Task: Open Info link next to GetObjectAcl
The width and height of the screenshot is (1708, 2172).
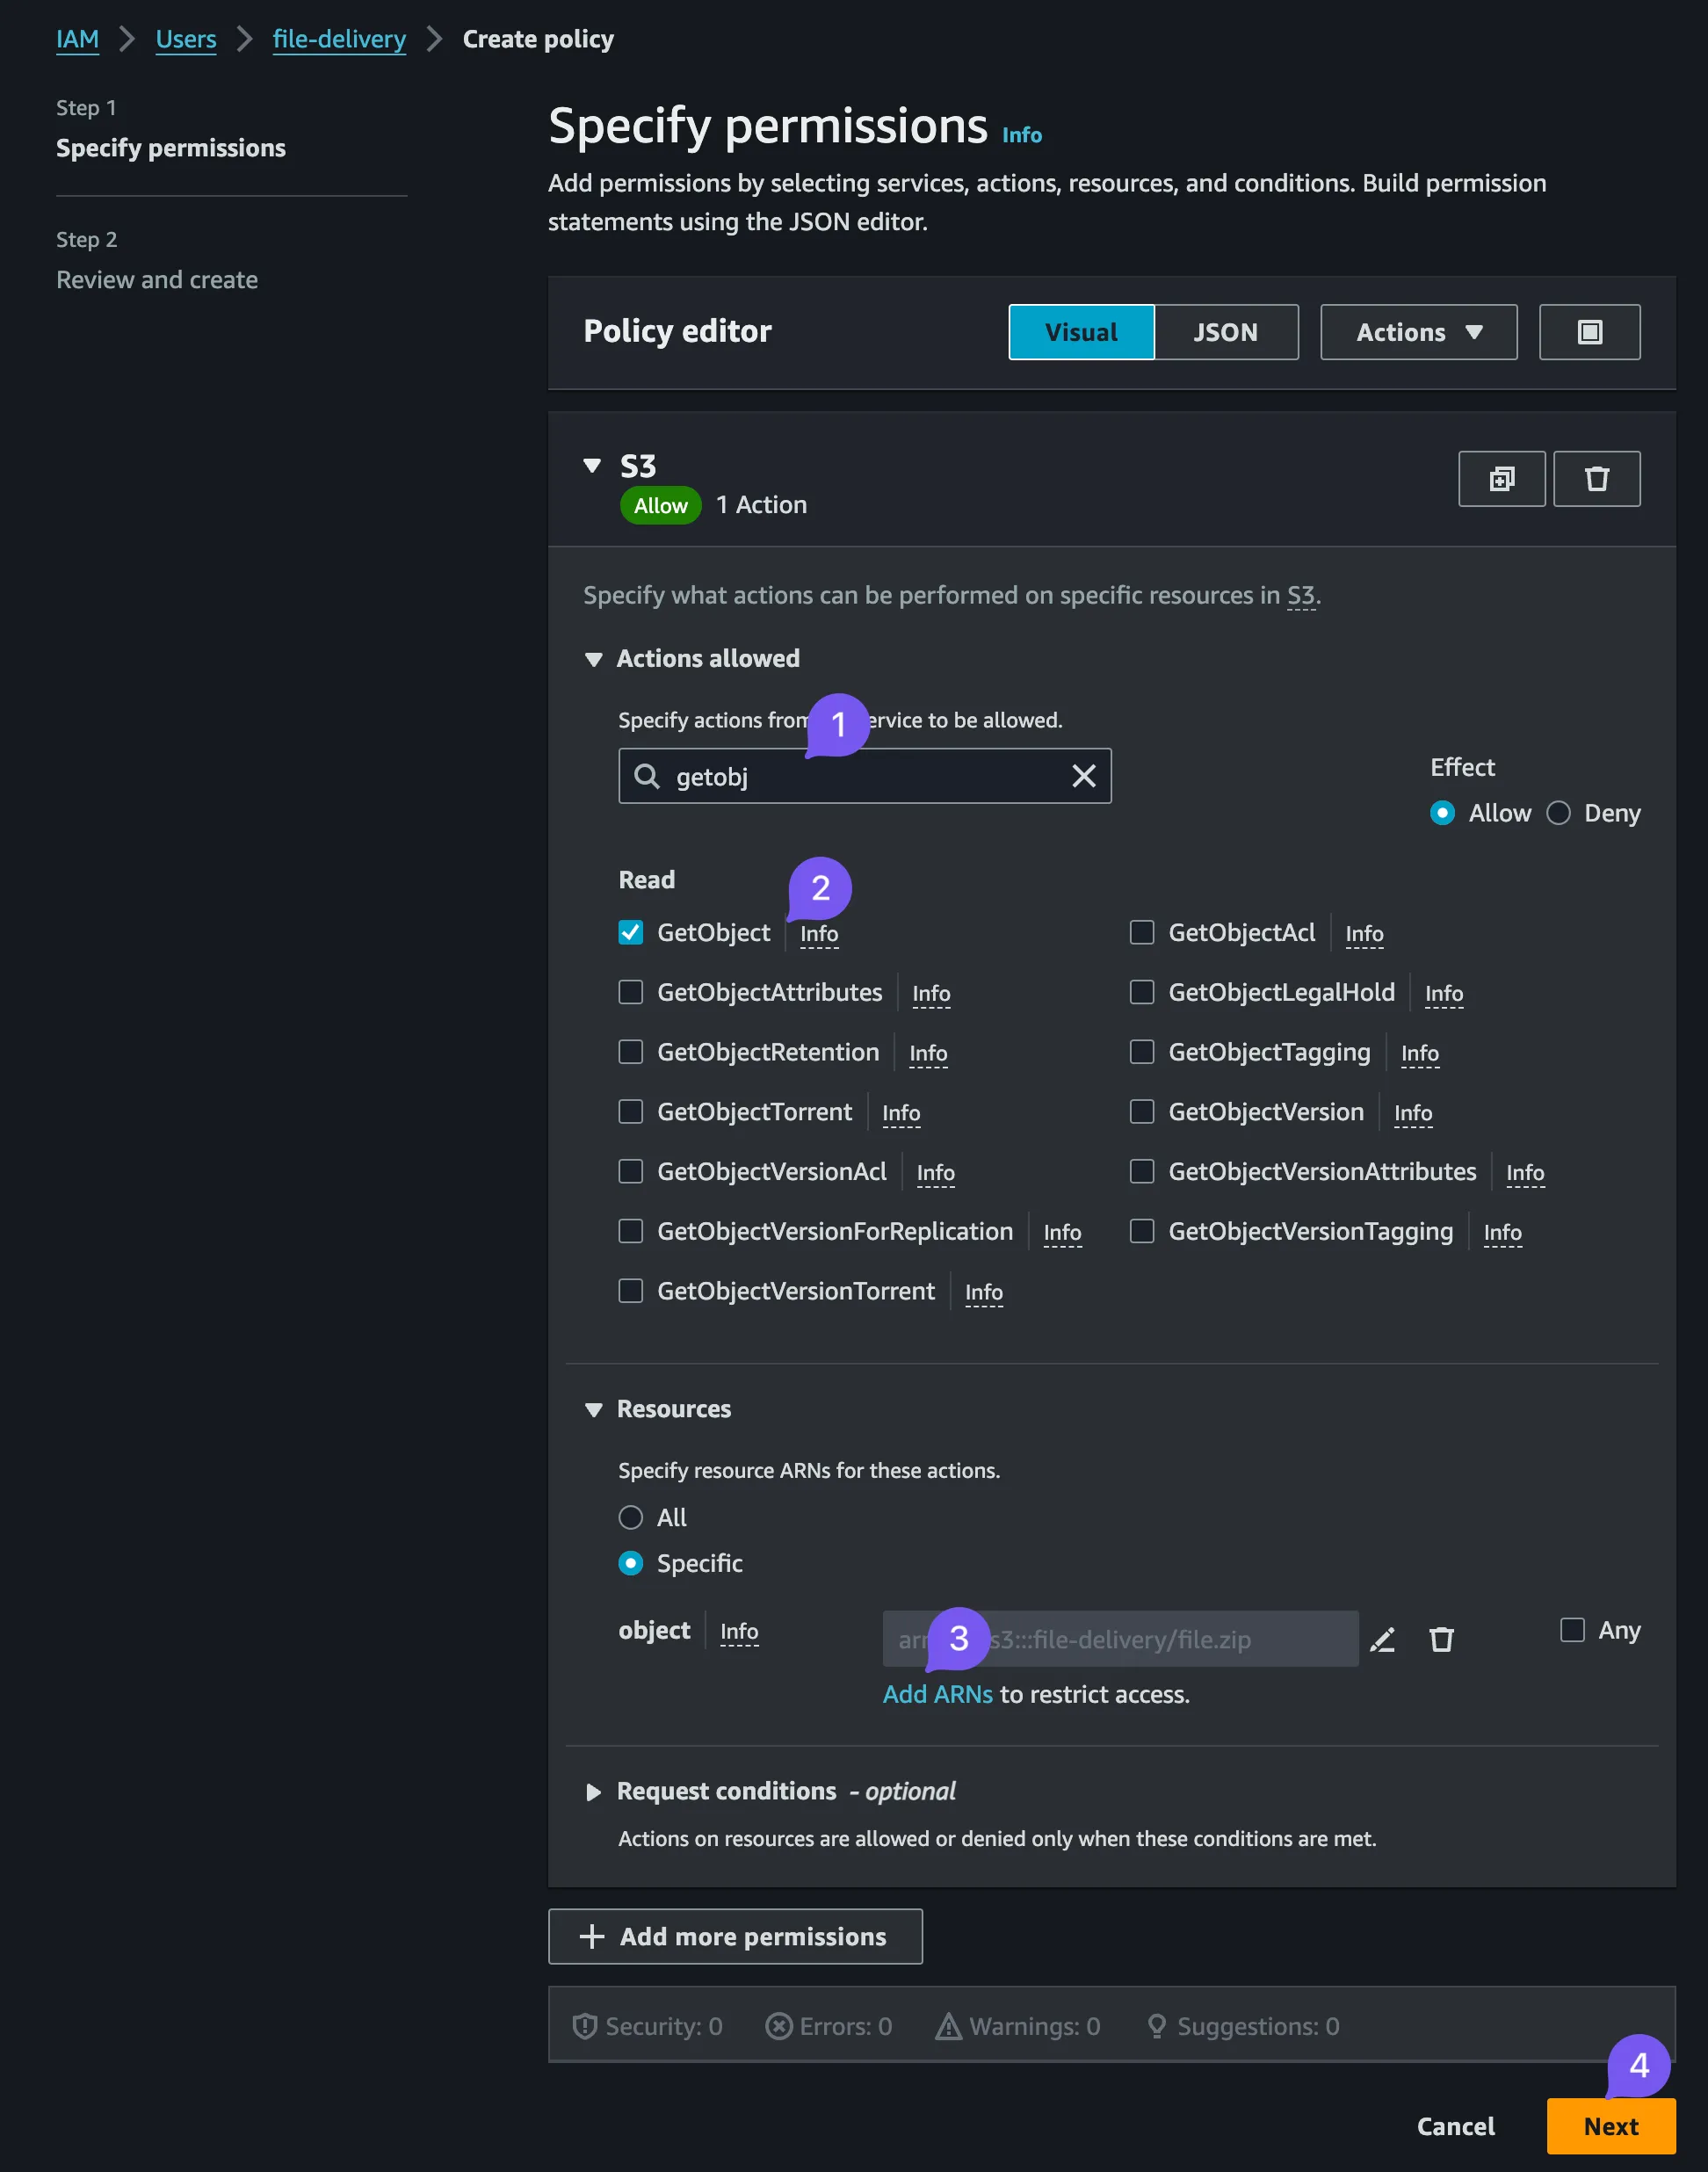Action: click(x=1364, y=934)
